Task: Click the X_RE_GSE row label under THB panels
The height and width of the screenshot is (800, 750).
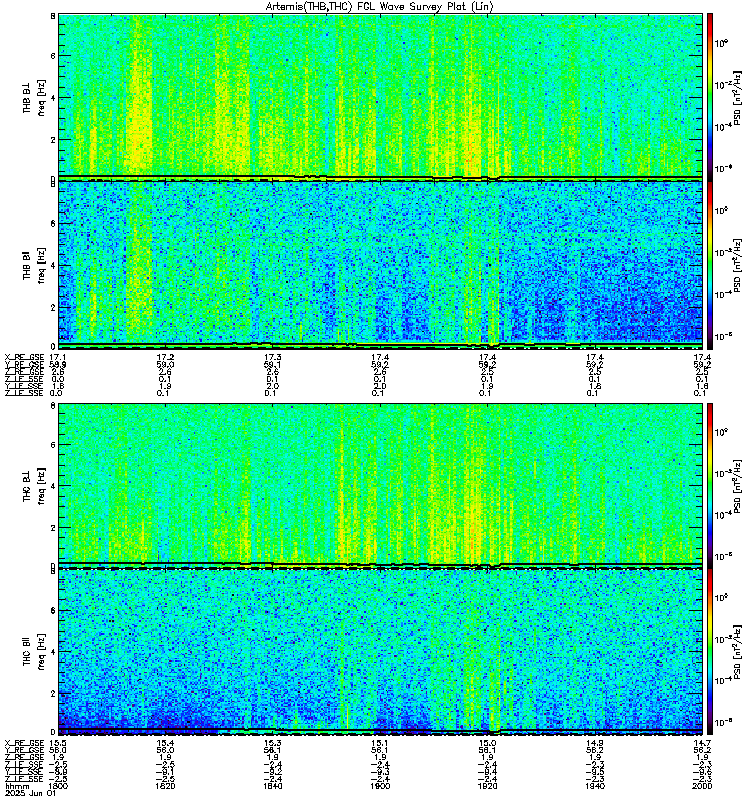Action: pos(24,357)
